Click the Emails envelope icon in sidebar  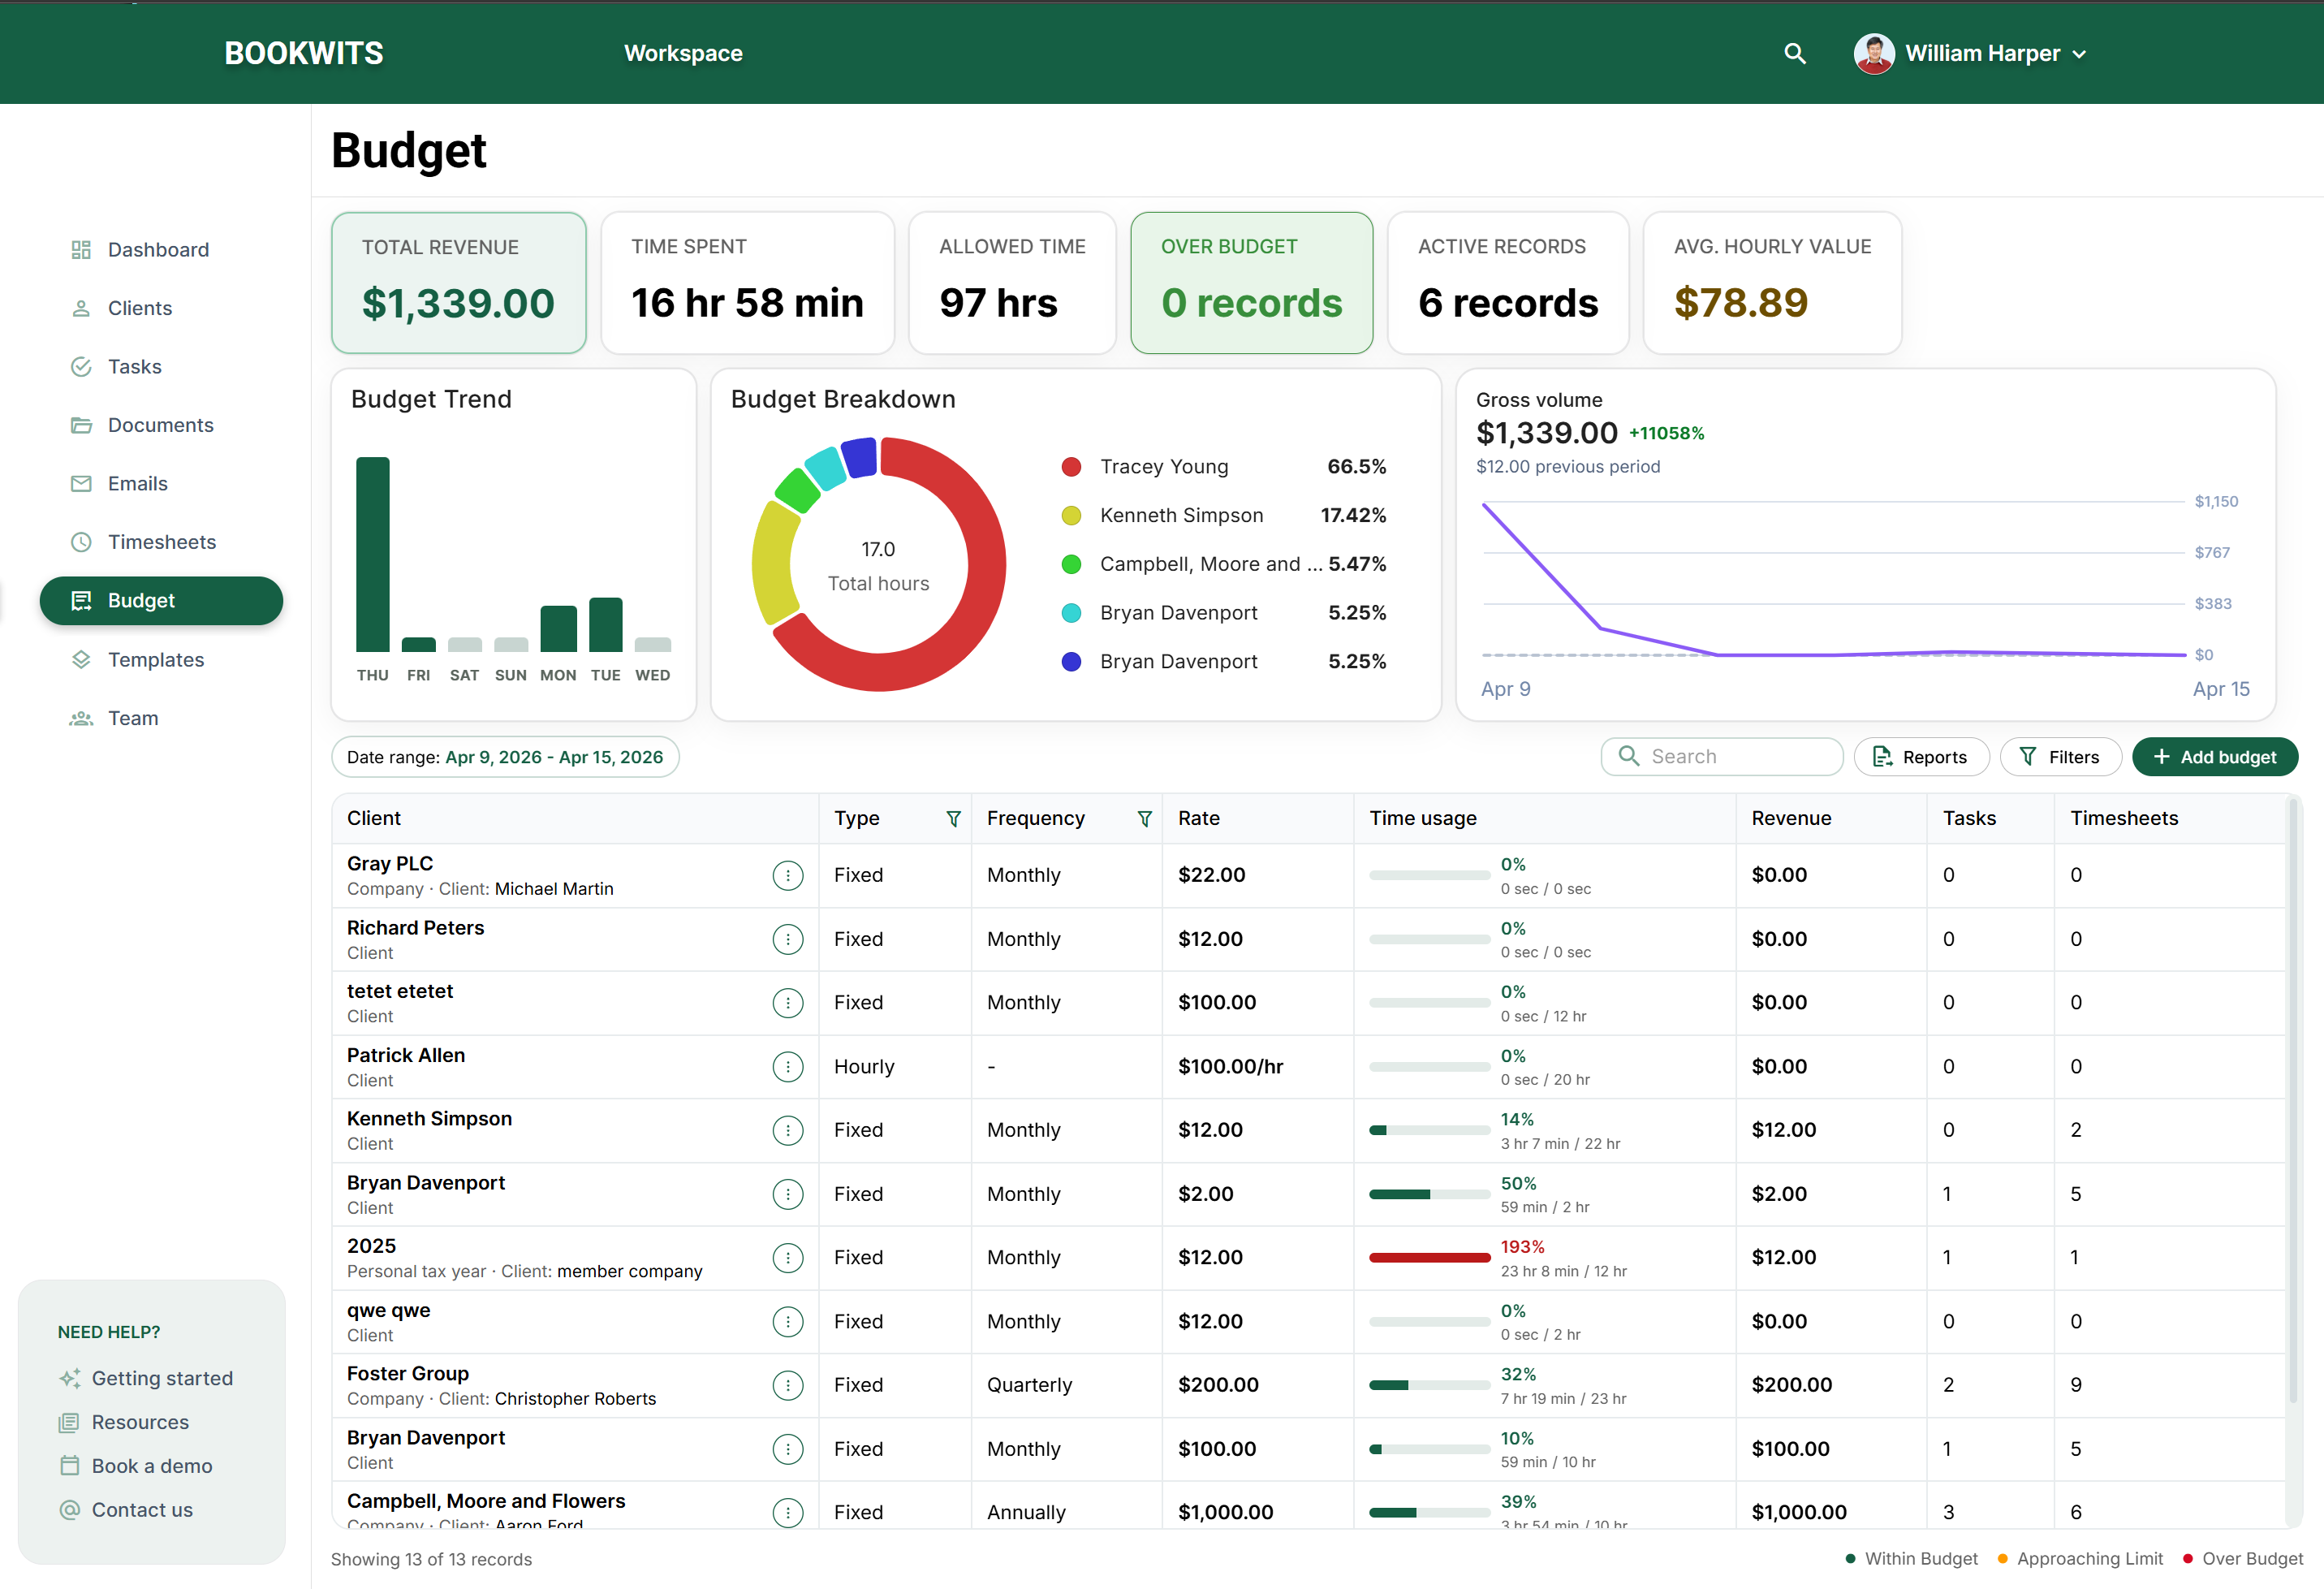[x=81, y=484]
